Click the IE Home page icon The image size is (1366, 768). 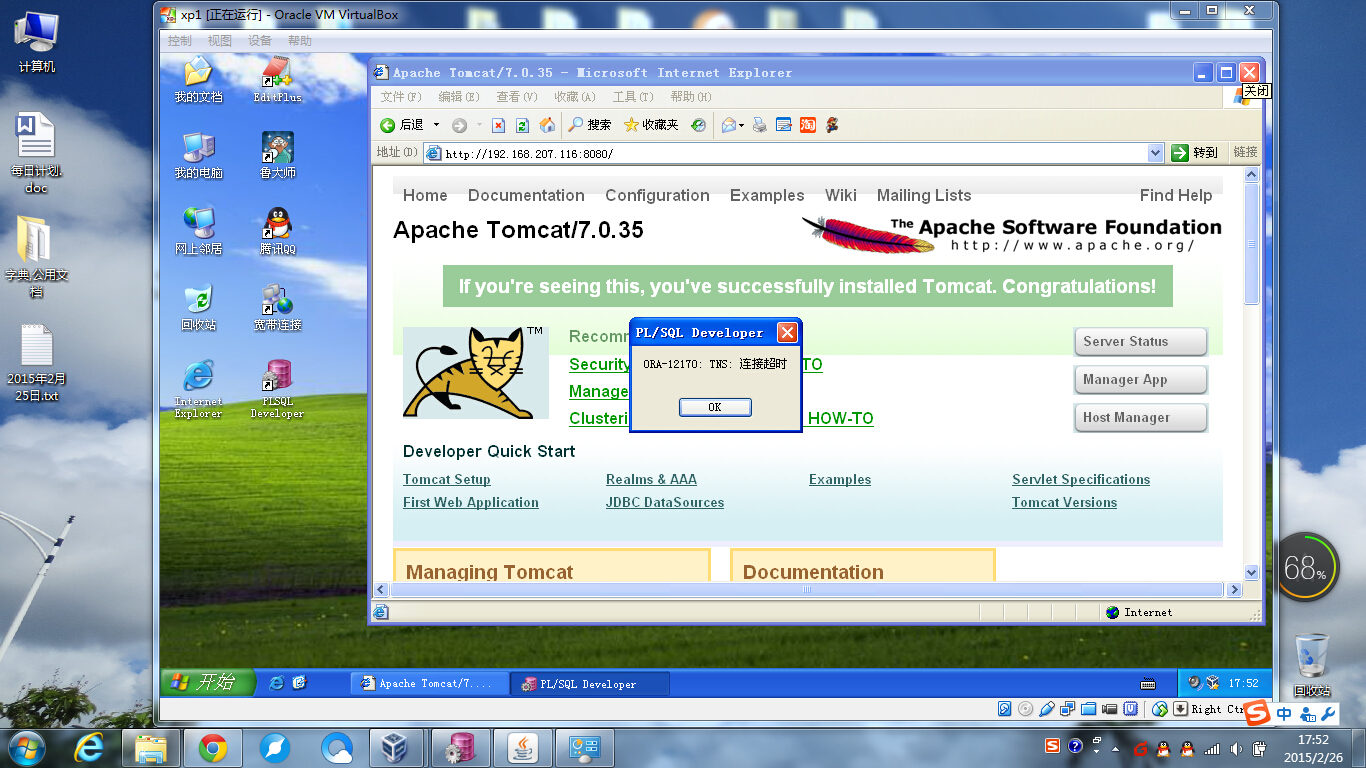547,125
